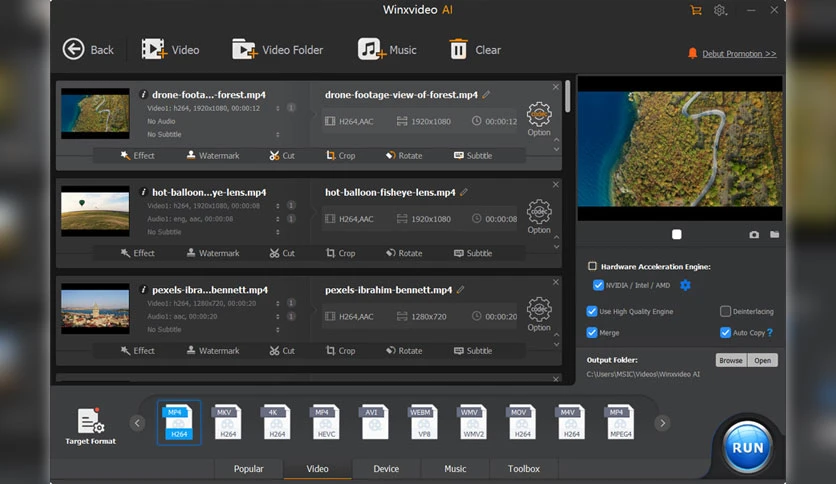Switch to the Popular tab
The width and height of the screenshot is (836, 484).
click(248, 469)
